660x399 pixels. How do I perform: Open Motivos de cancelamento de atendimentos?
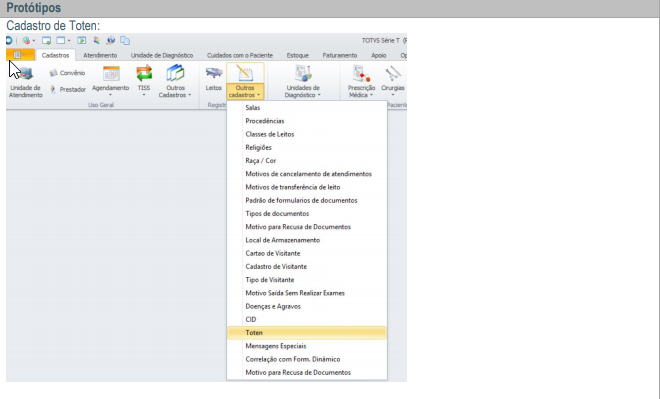coord(307,174)
